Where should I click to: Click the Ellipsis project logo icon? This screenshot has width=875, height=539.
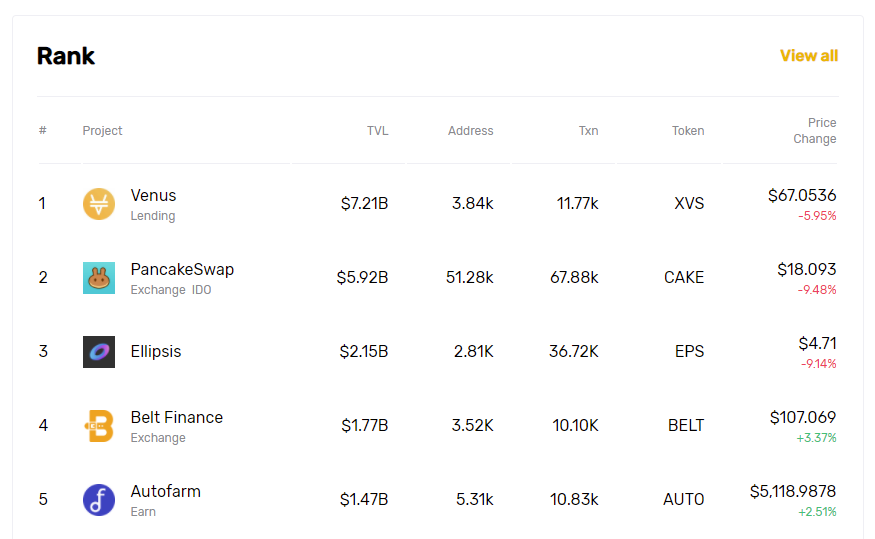99,352
